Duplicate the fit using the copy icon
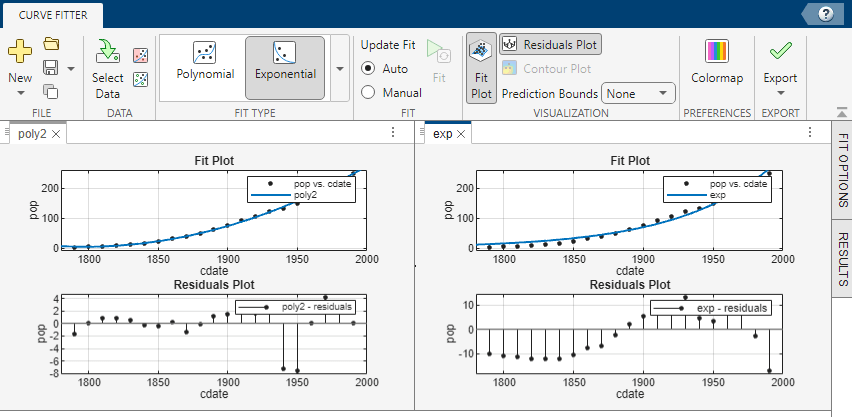The image size is (852, 417). 51,91
